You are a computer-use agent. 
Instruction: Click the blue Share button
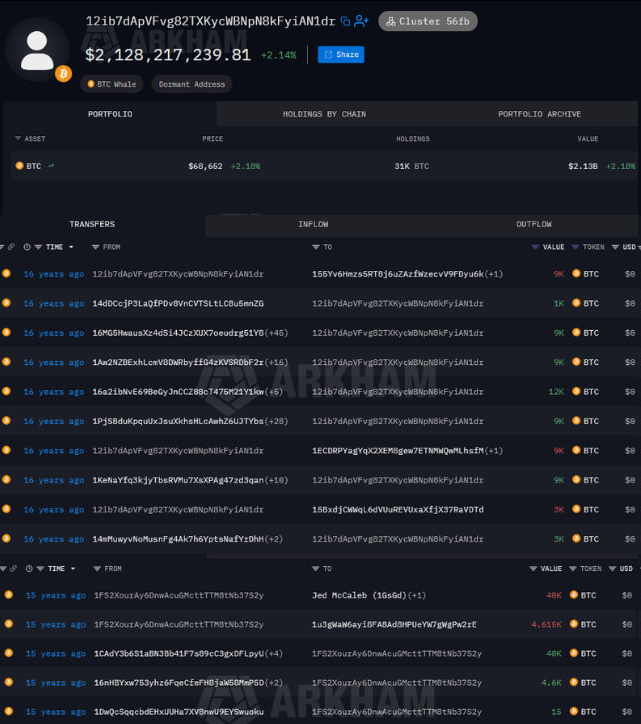pyautogui.click(x=341, y=54)
